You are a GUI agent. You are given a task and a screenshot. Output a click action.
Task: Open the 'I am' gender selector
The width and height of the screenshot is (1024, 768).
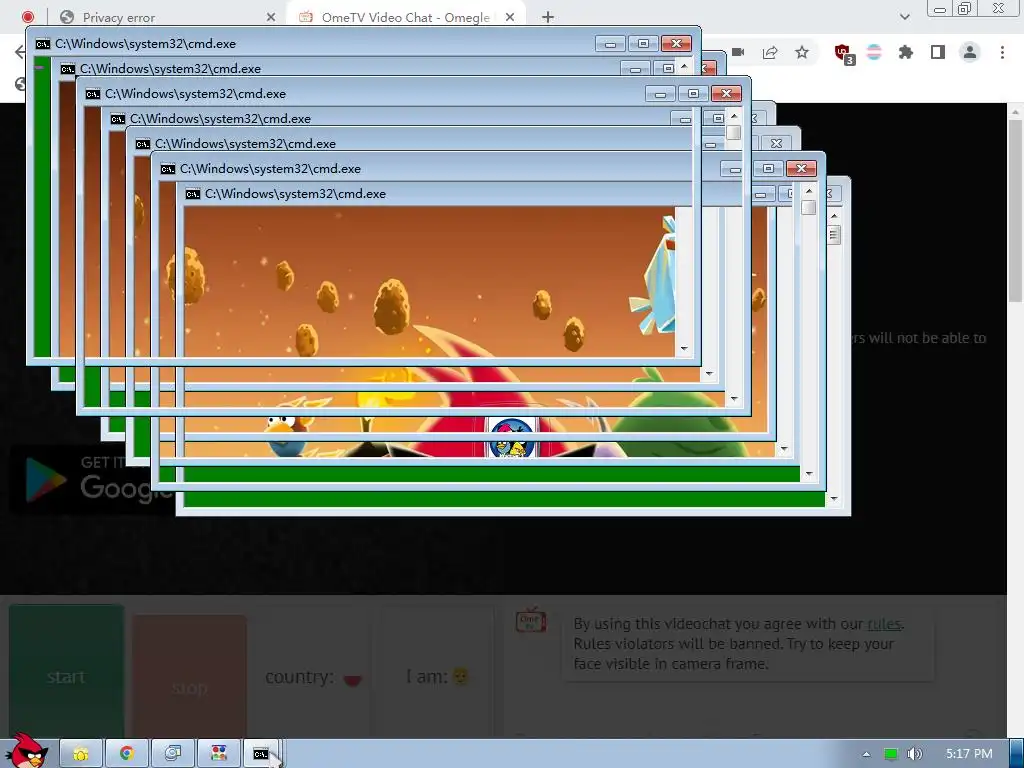pyautogui.click(x=437, y=677)
